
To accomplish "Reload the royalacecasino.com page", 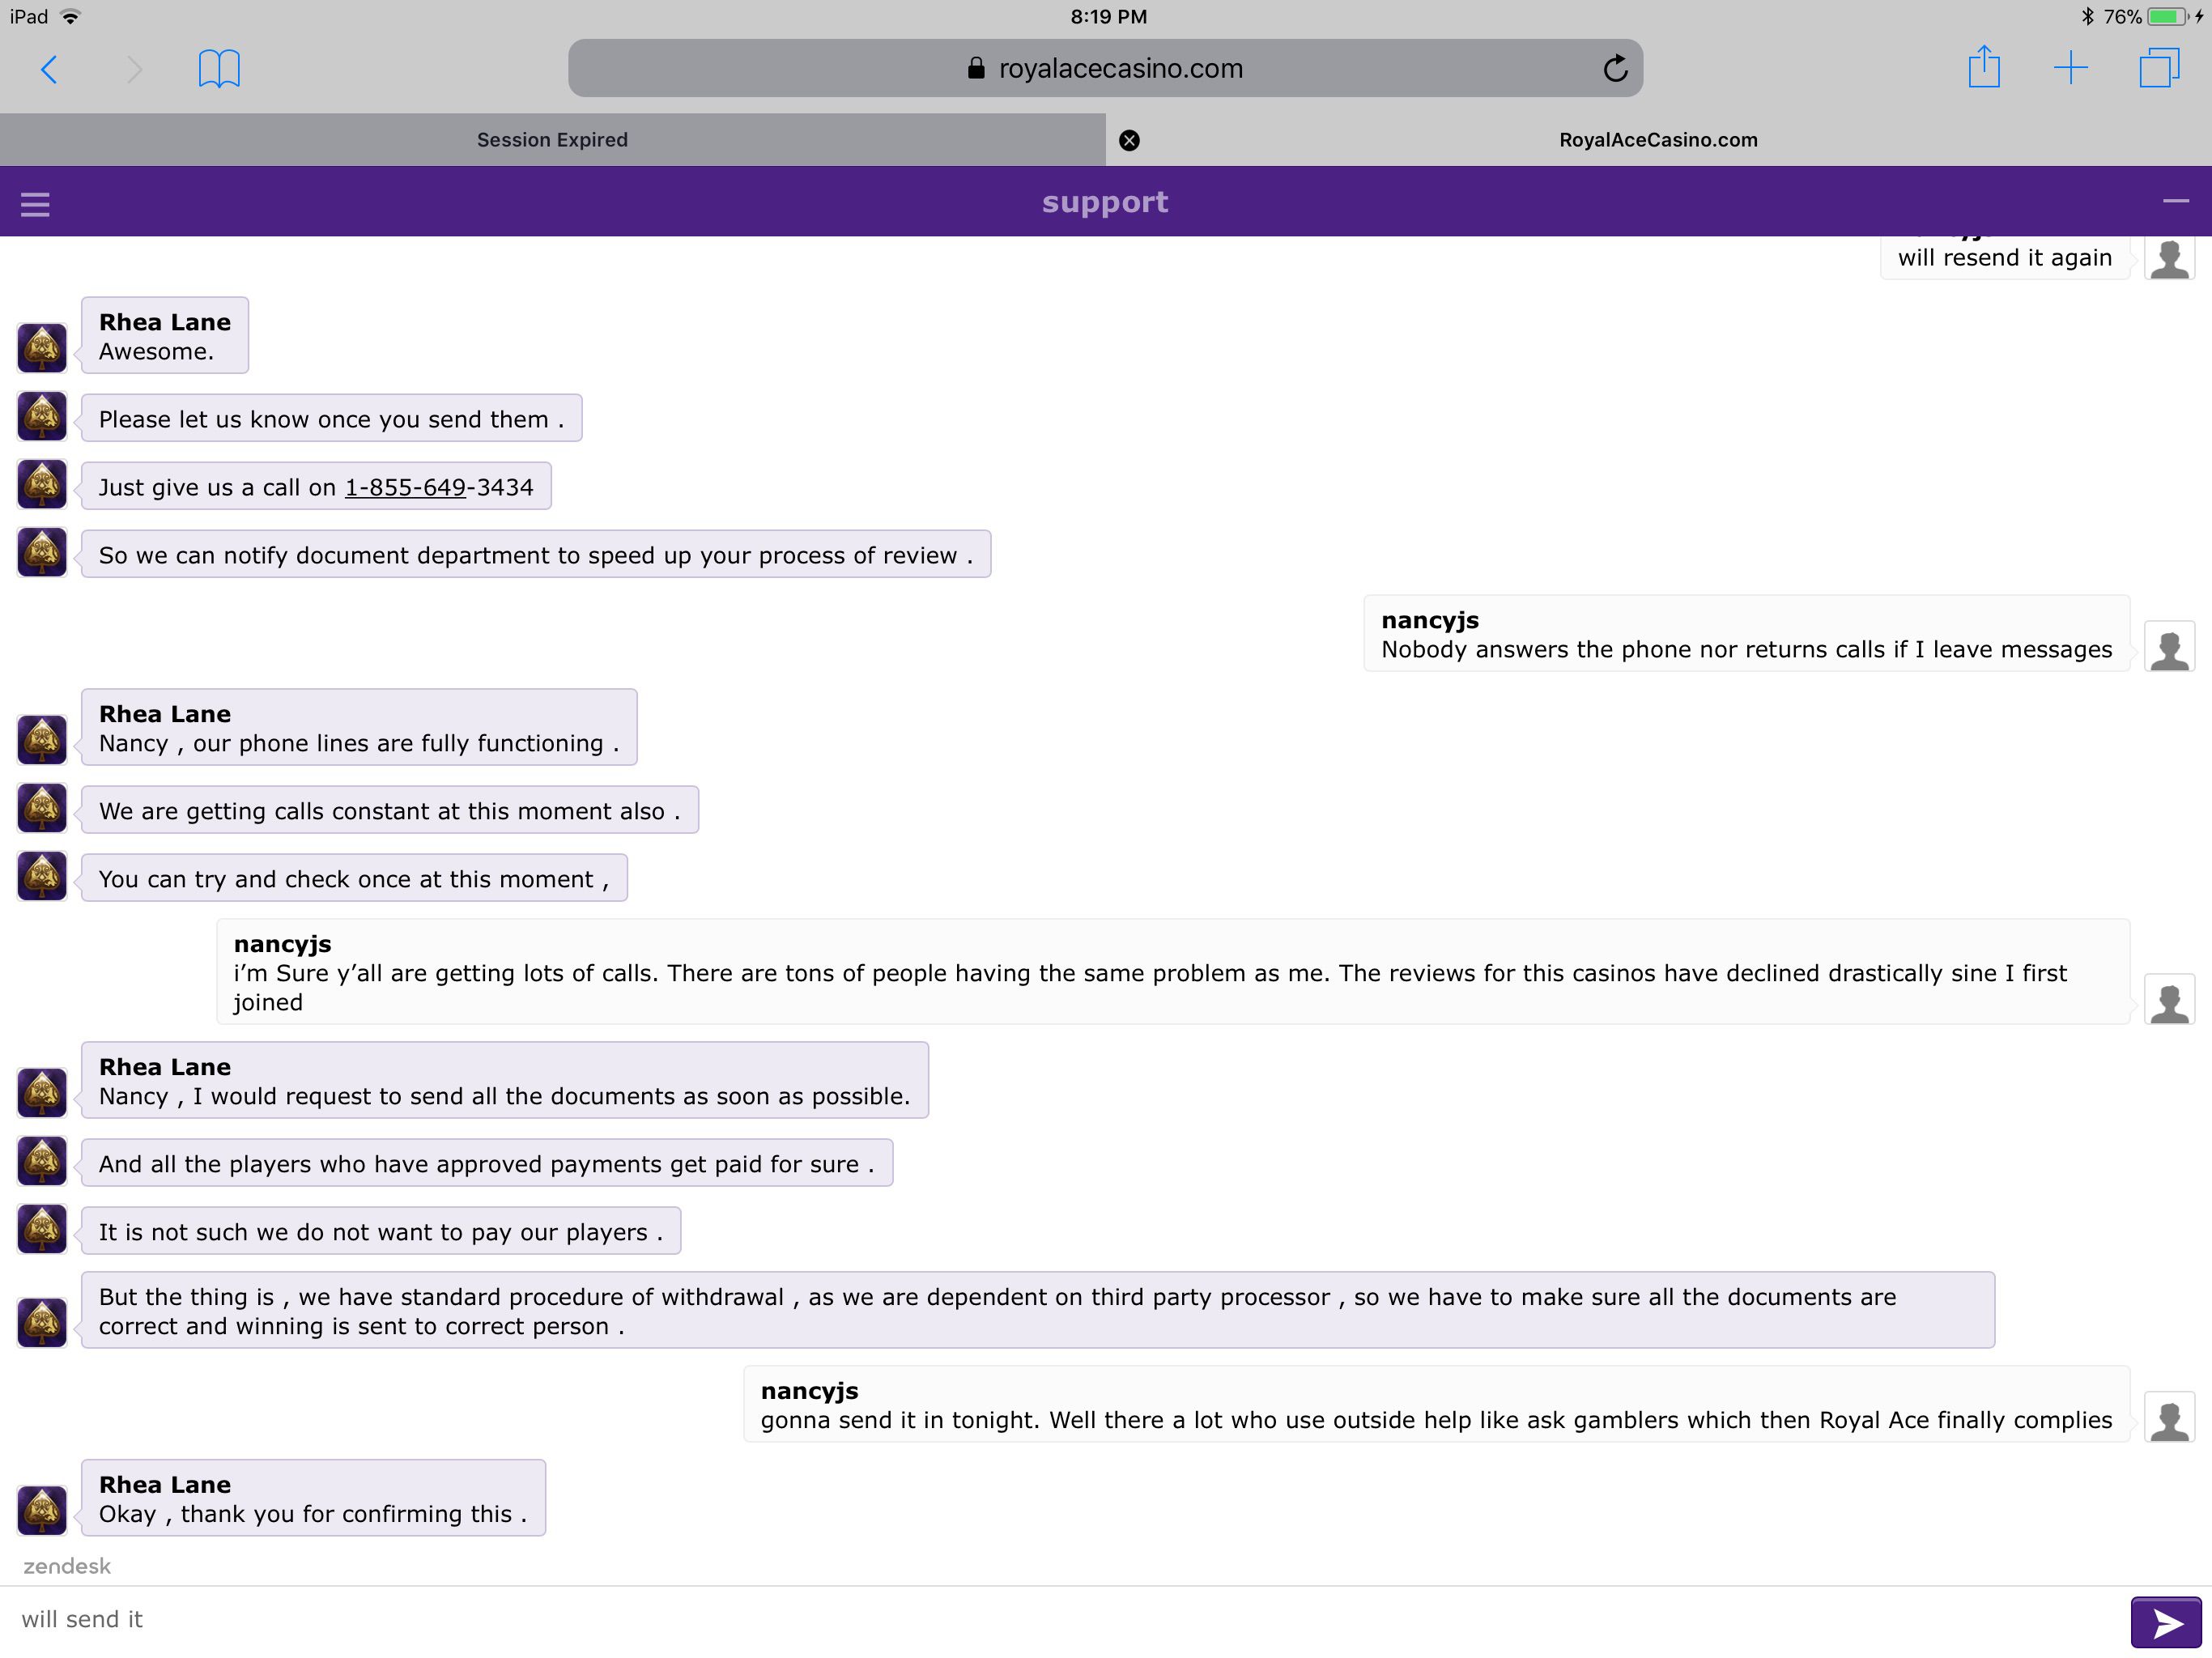I will tap(1615, 69).
